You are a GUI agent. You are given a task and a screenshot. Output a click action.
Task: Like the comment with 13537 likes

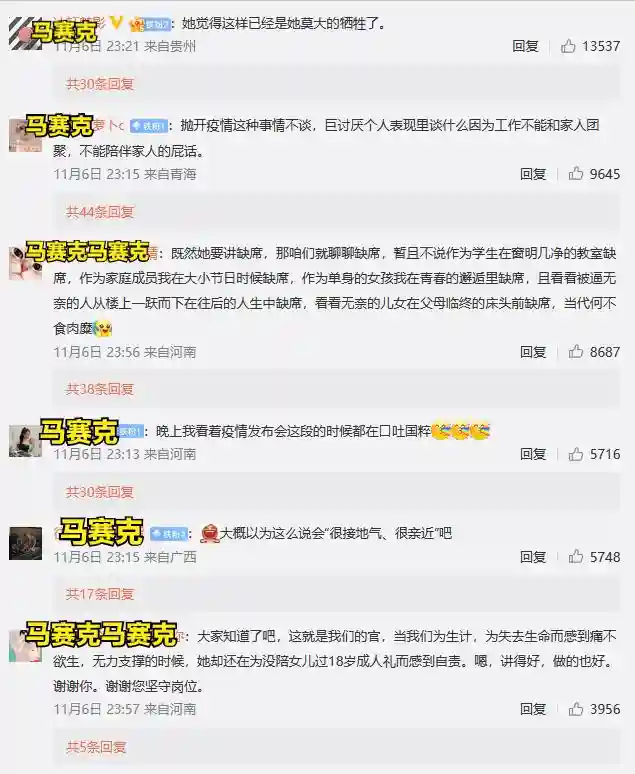click(568, 46)
